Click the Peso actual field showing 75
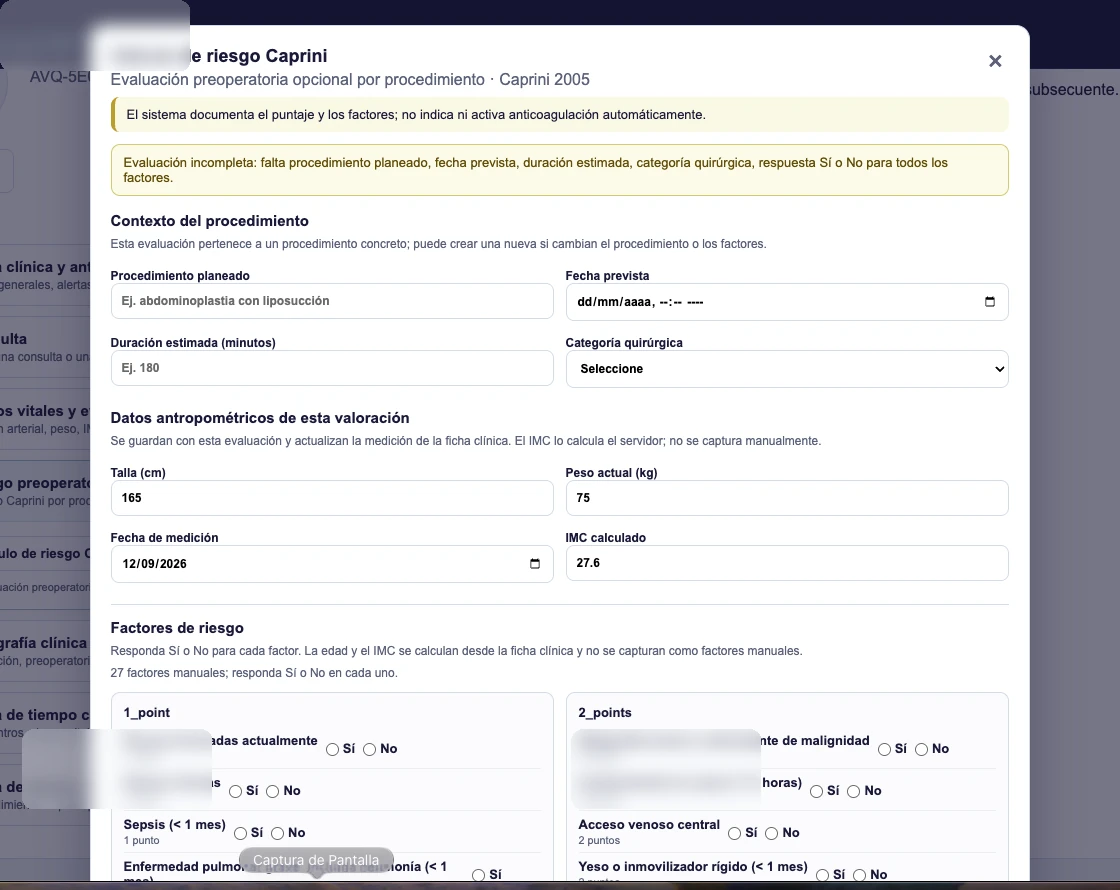Screen dimensions: 1120x890 (786, 498)
